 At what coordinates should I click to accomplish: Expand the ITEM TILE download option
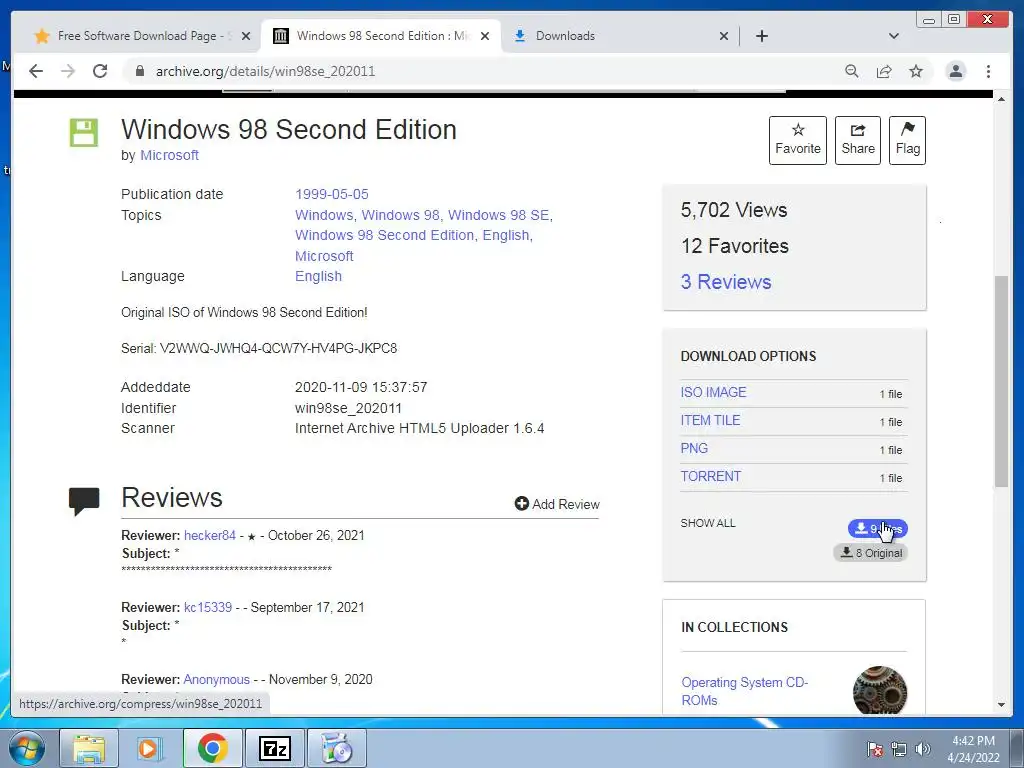point(710,421)
